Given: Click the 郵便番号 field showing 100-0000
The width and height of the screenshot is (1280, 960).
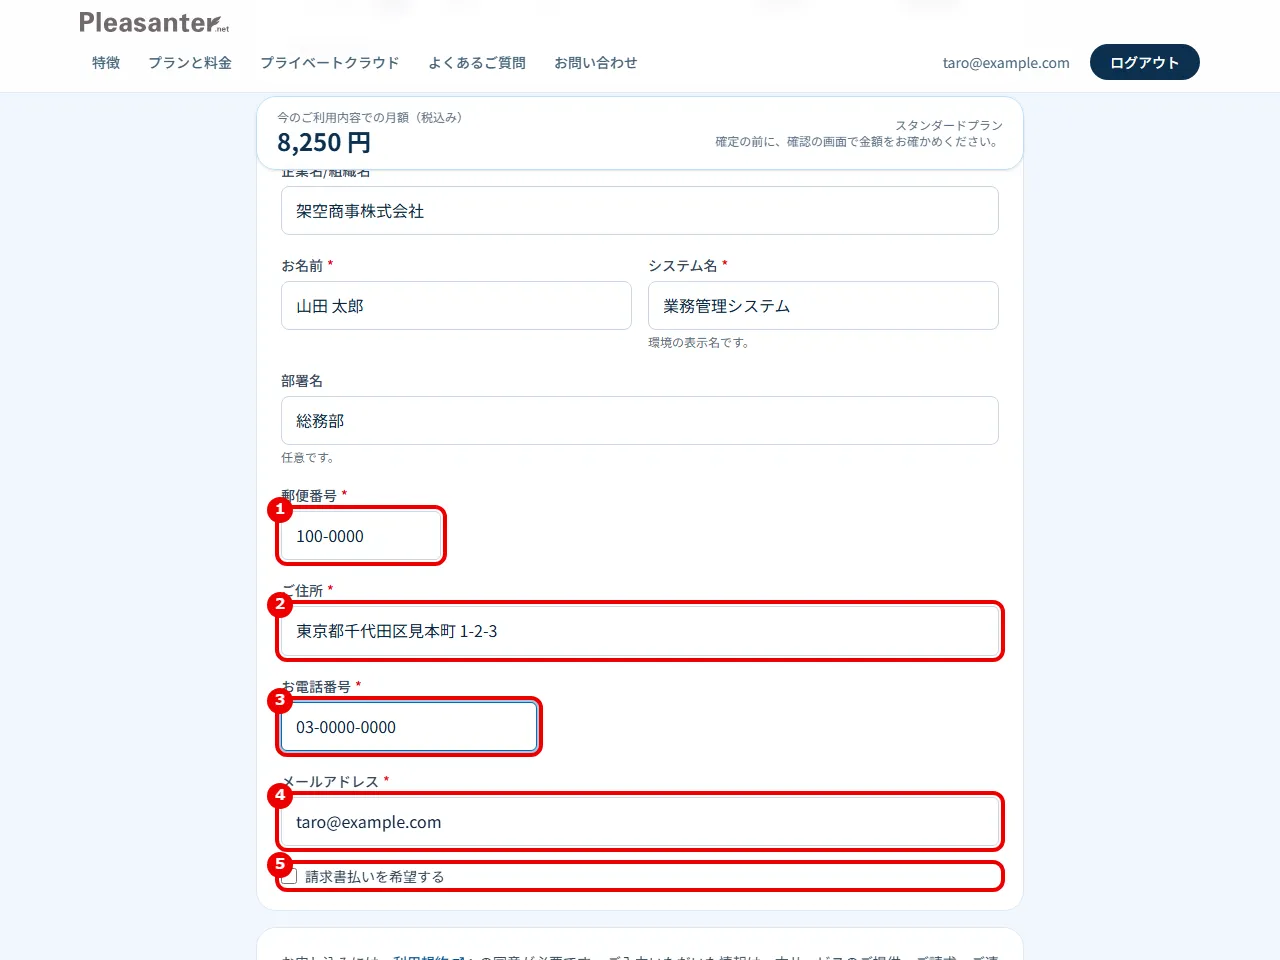Looking at the screenshot, I should coord(361,536).
